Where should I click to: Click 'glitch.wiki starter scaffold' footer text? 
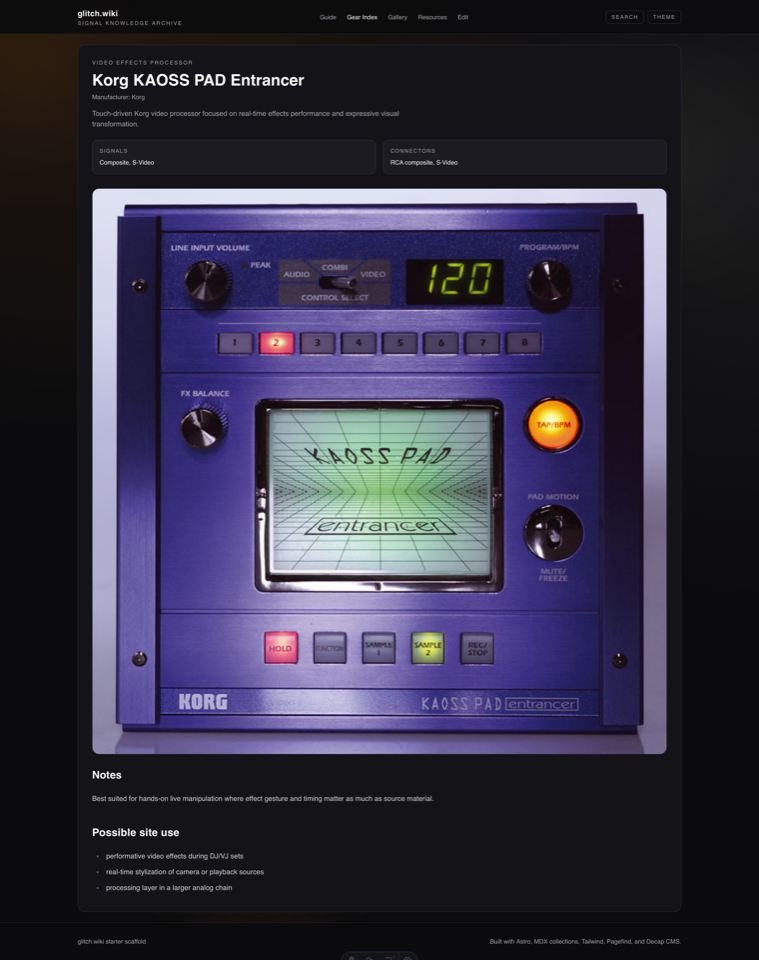[111, 942]
